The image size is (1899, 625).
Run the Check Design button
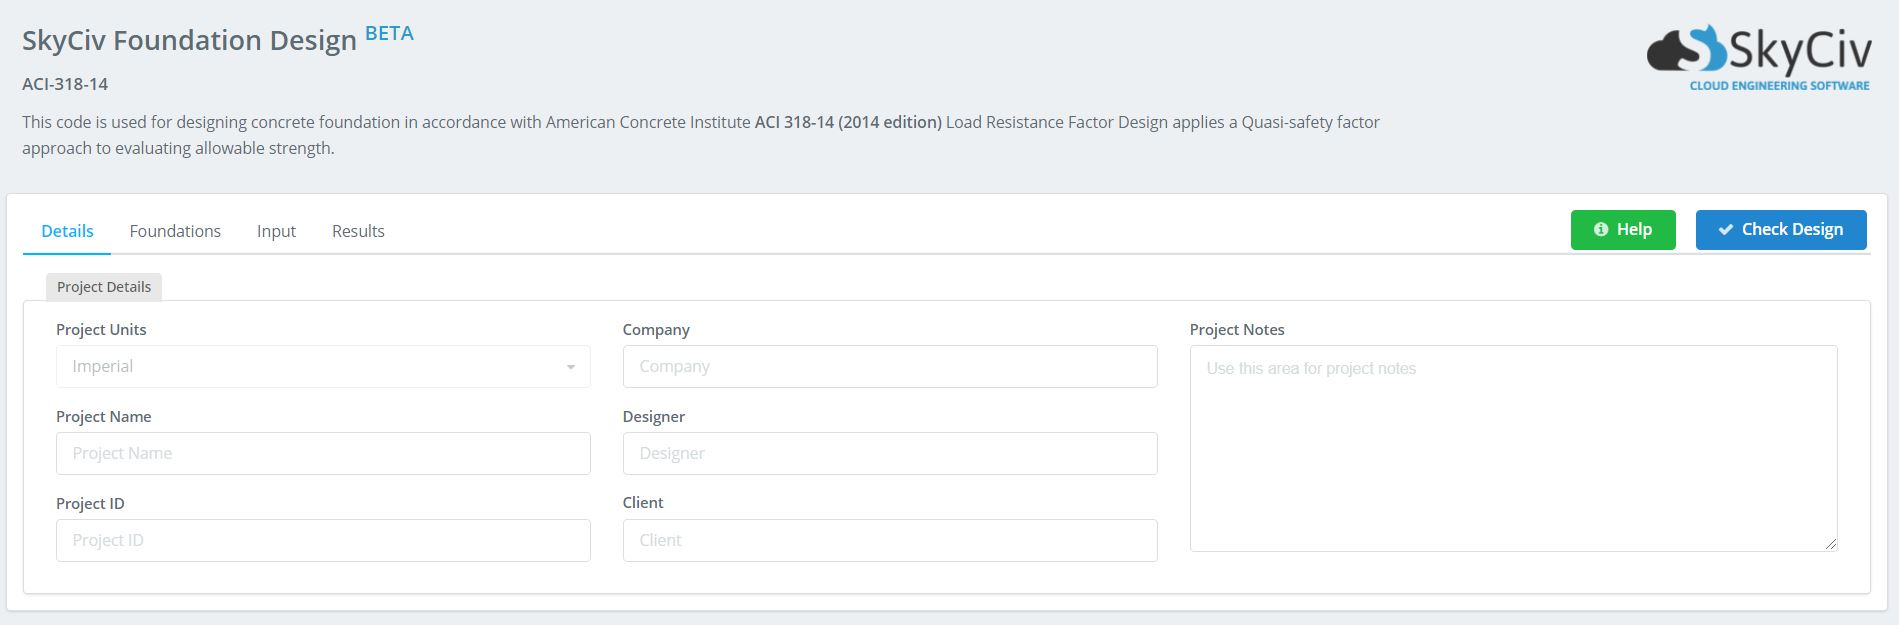pos(1780,230)
